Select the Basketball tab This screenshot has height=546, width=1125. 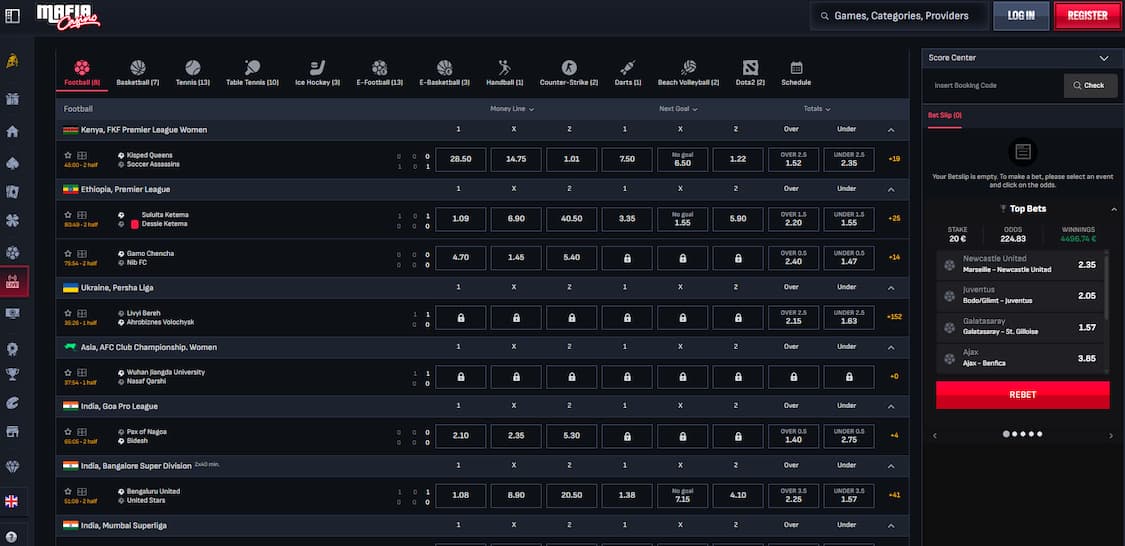pyautogui.click(x=138, y=73)
